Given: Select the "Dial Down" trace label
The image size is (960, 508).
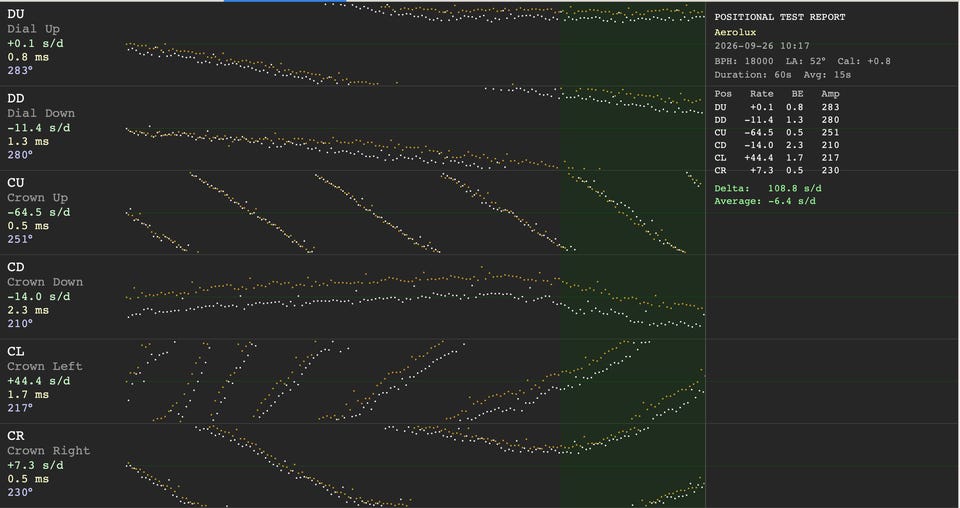Looking at the screenshot, I should click(40, 113).
